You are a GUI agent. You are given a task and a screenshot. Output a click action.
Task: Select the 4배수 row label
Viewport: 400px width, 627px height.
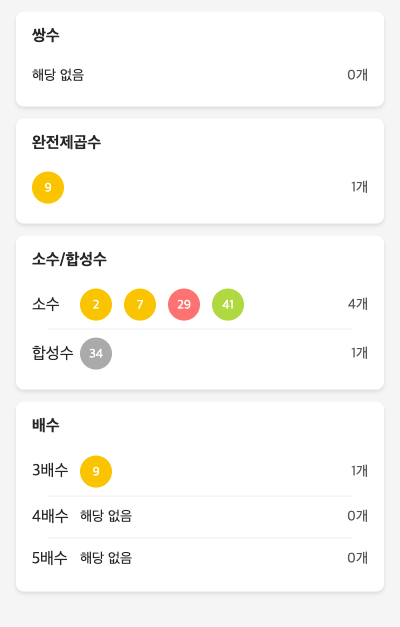(50, 516)
